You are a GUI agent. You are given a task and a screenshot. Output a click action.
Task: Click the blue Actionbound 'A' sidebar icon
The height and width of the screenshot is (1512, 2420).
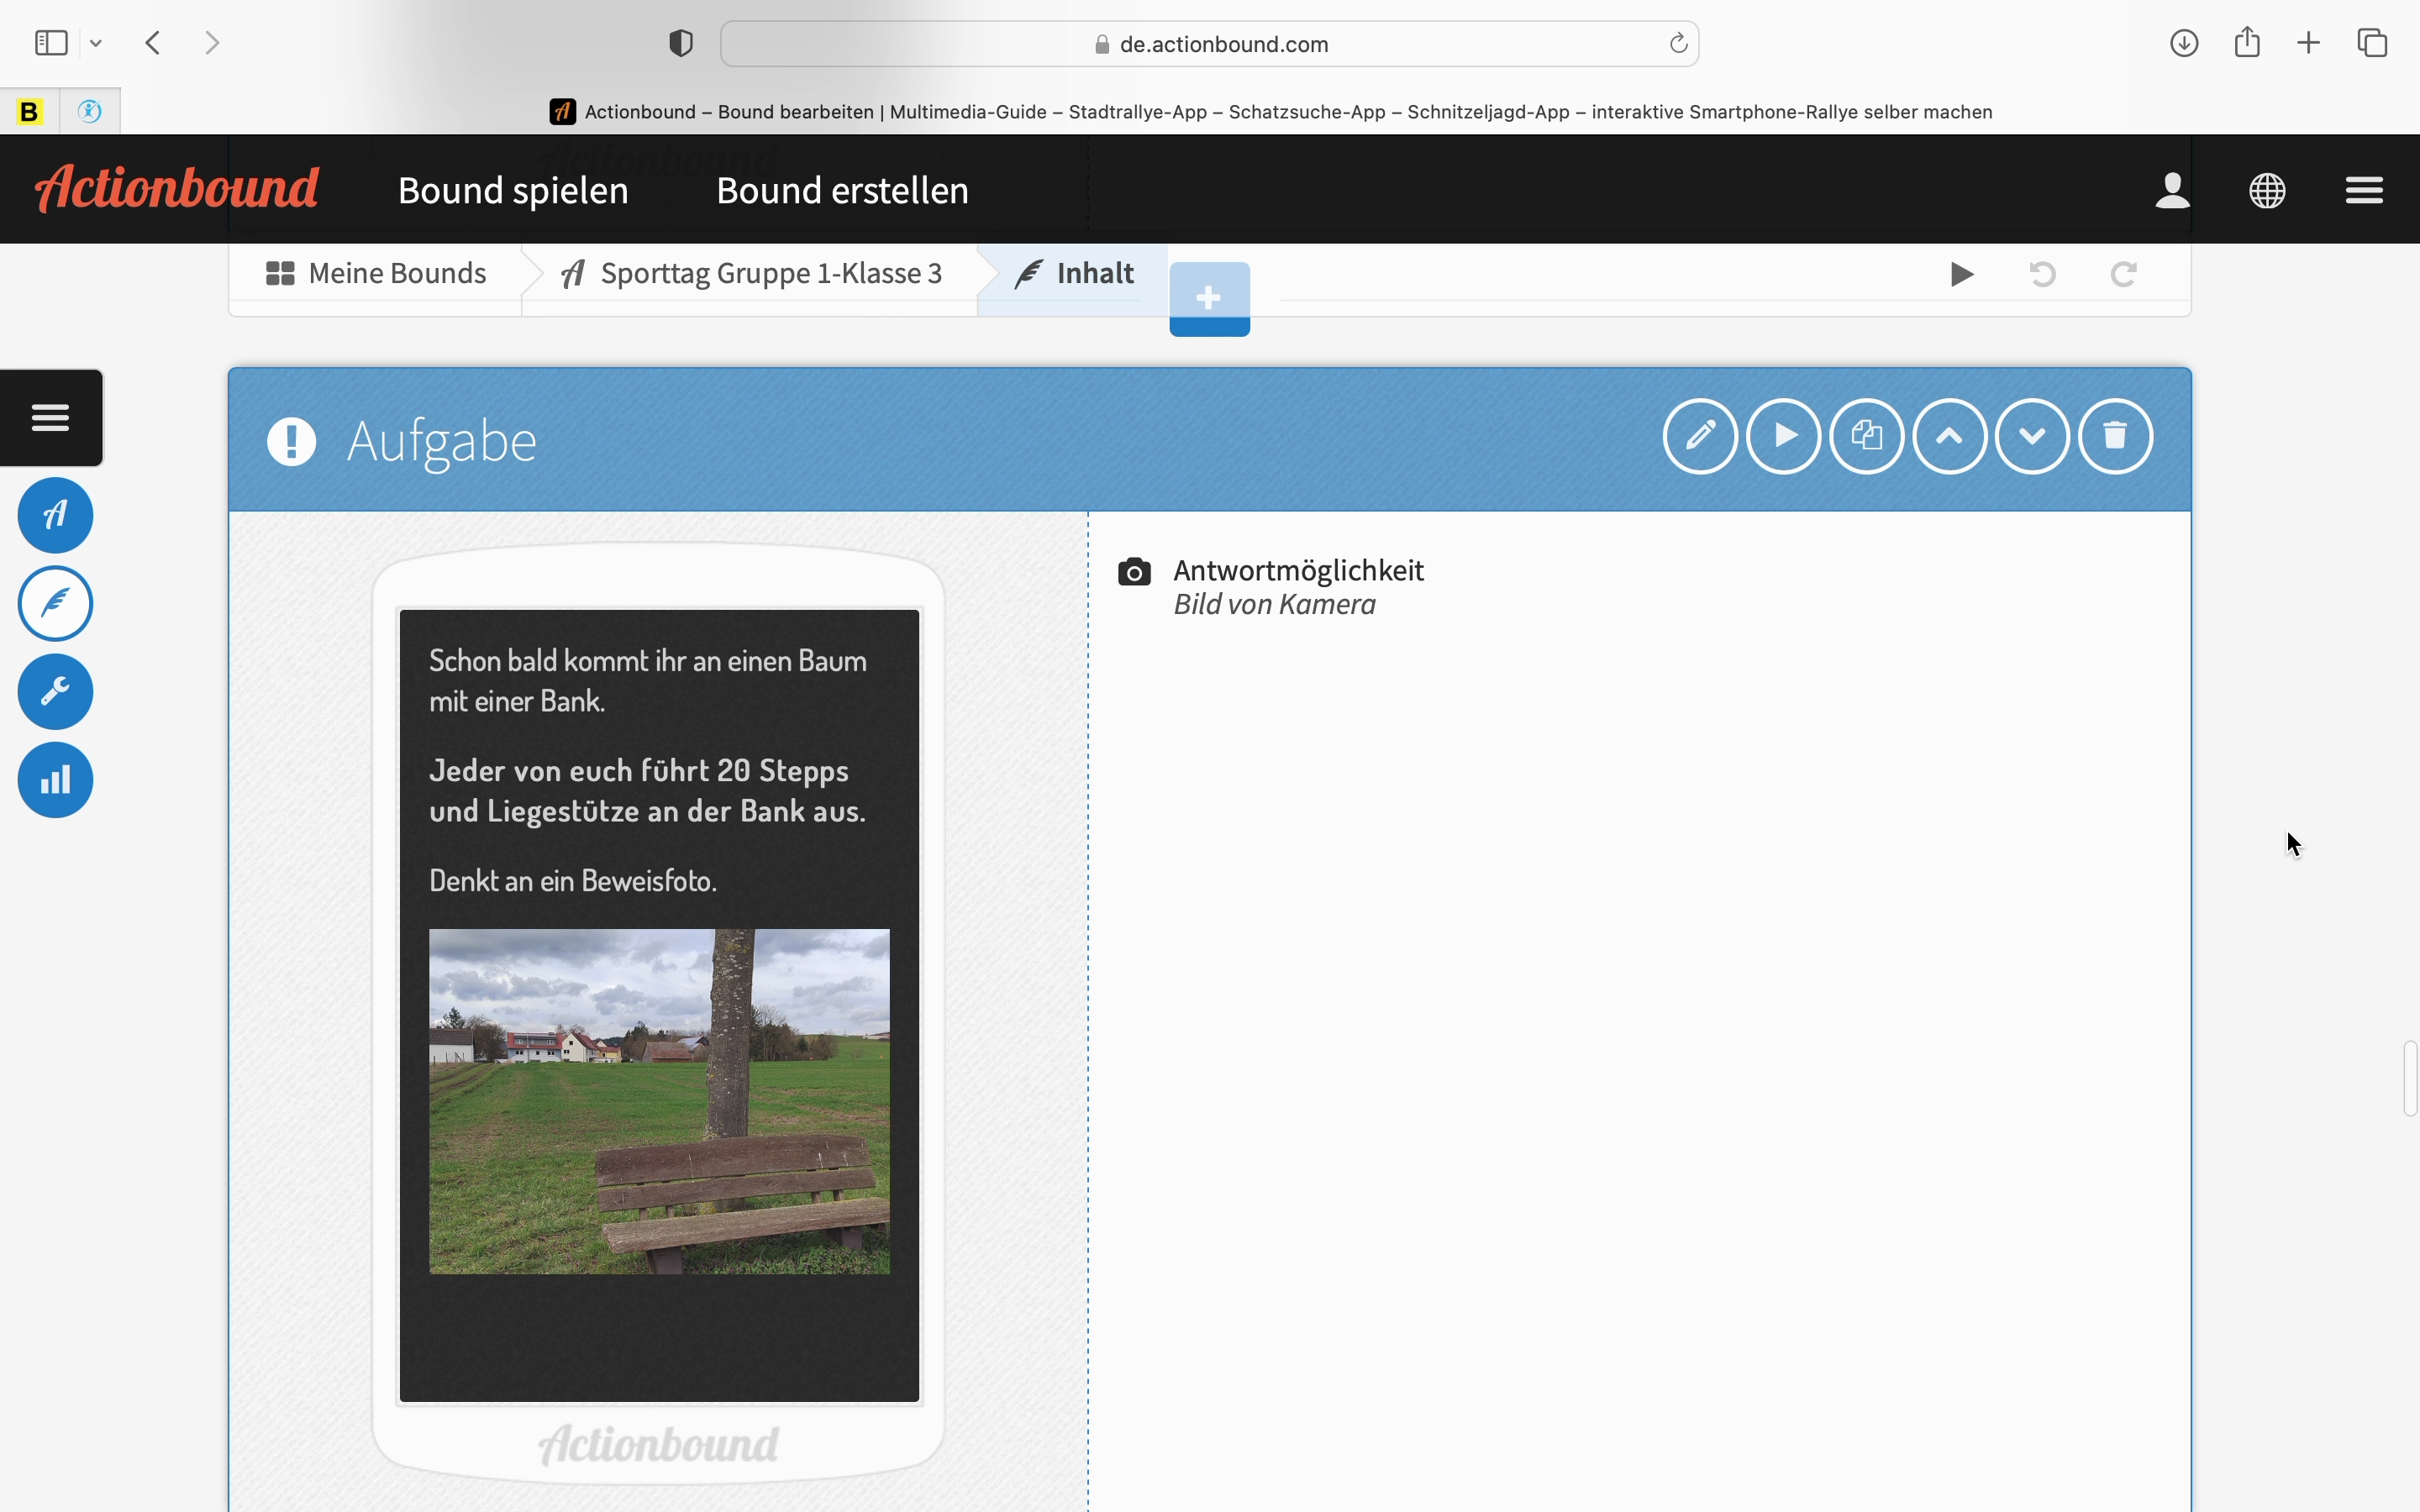[55, 515]
